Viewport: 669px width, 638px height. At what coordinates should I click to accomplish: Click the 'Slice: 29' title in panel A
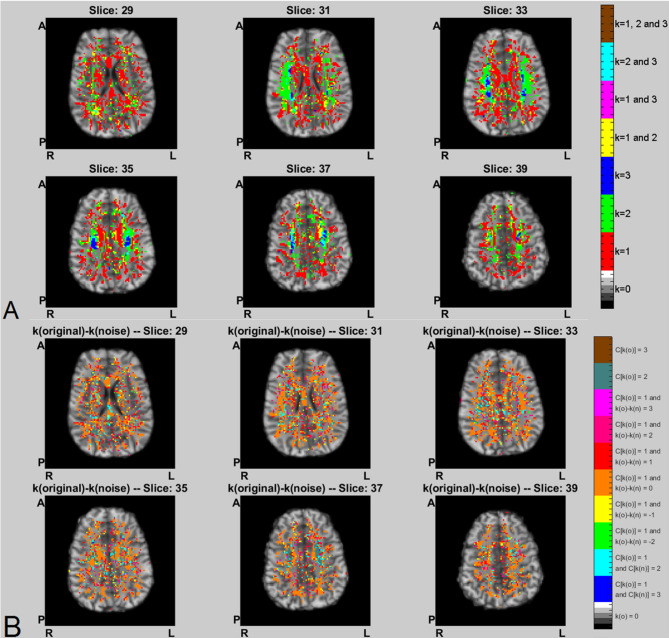click(x=111, y=10)
